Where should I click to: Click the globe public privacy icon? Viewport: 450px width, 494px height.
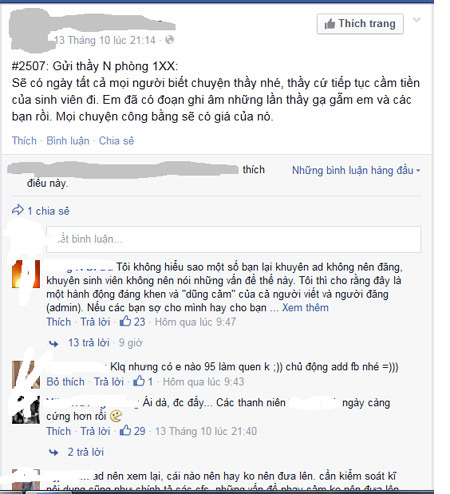click(x=169, y=40)
